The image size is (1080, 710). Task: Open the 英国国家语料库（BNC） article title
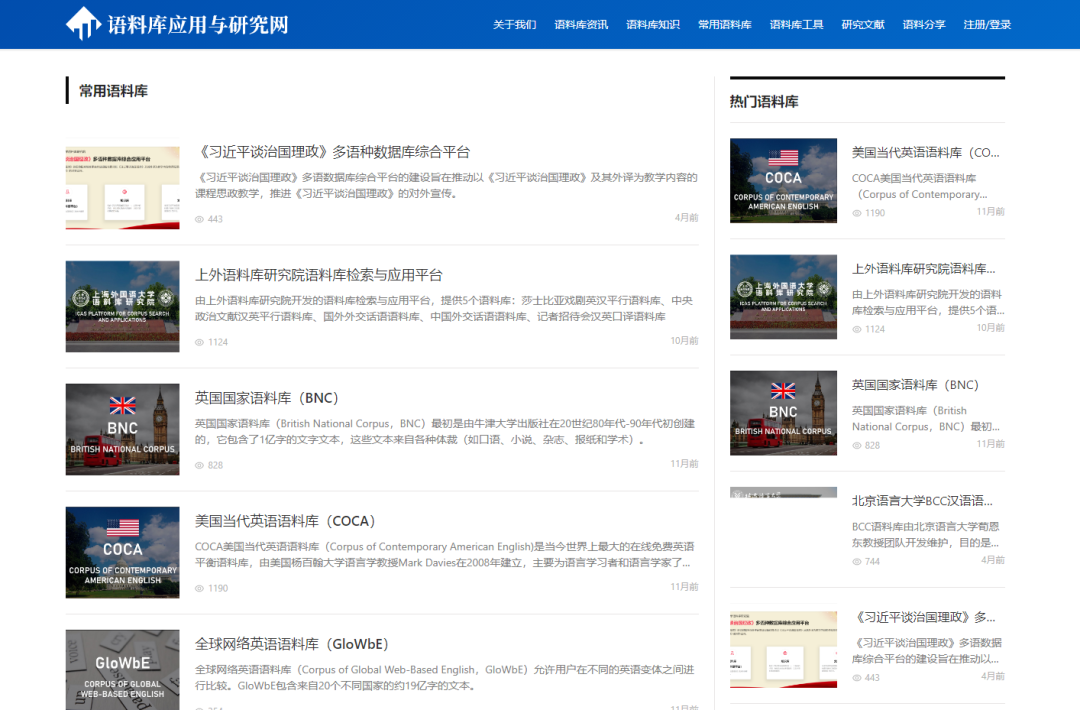(265, 397)
